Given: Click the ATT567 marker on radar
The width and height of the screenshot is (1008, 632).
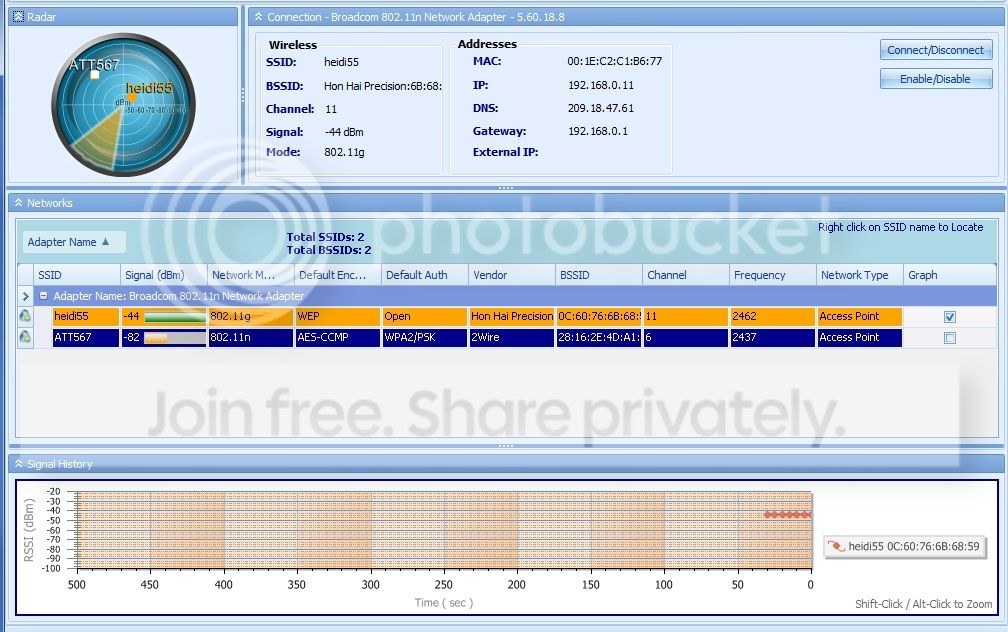Looking at the screenshot, I should point(94,75).
